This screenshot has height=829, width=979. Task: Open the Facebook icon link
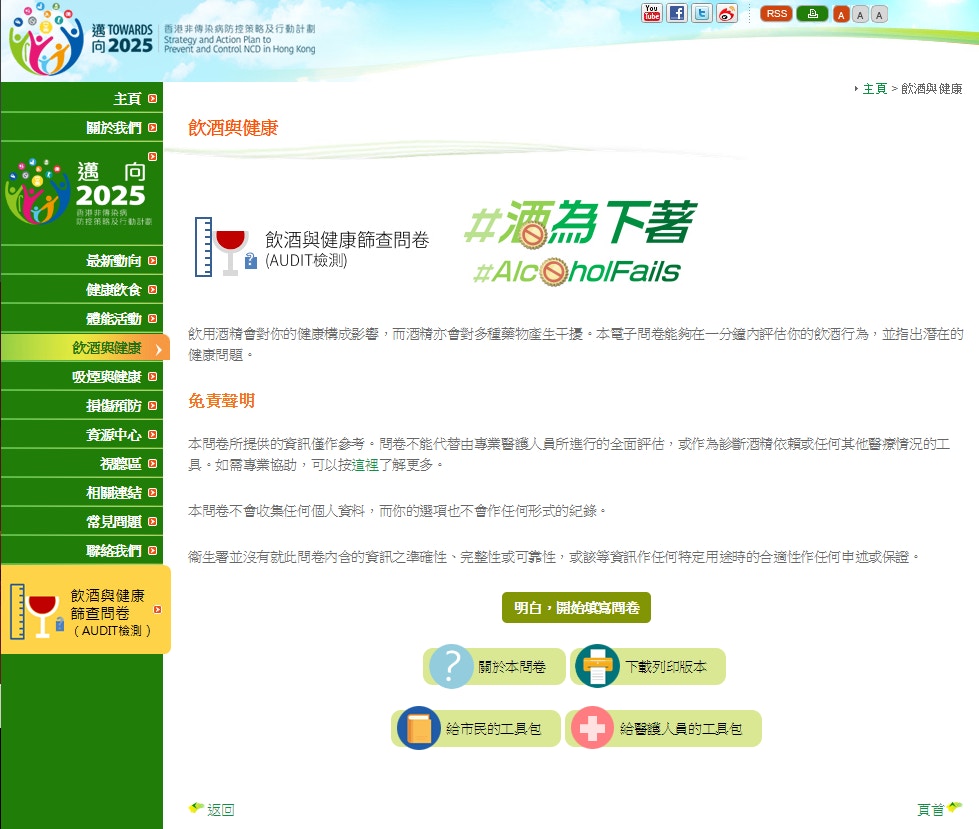click(677, 13)
